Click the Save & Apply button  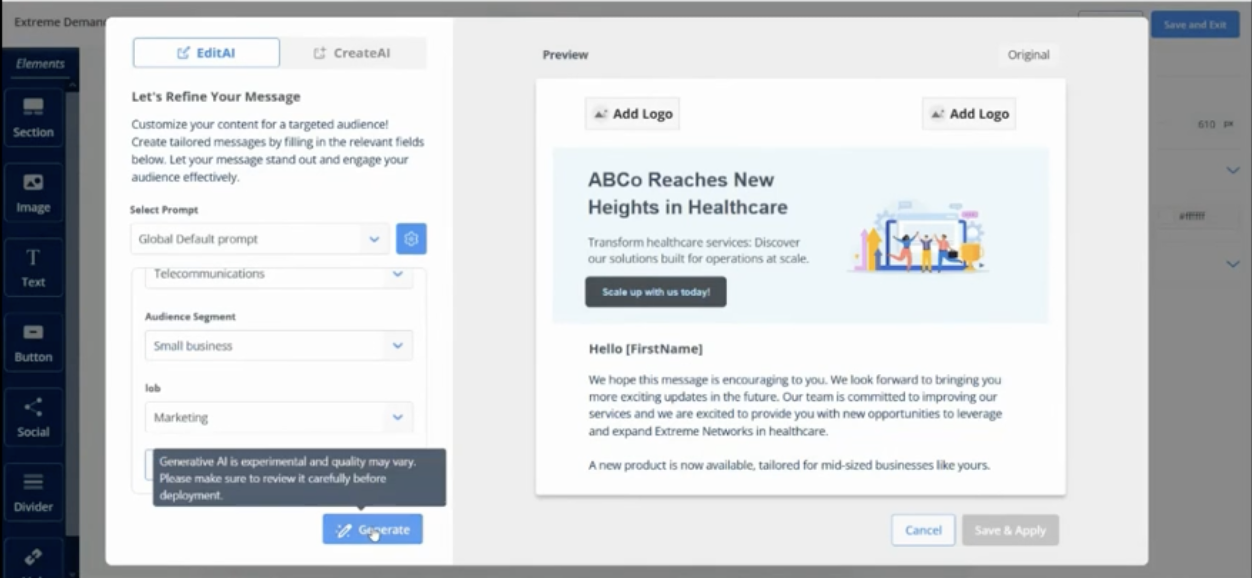pos(1010,530)
